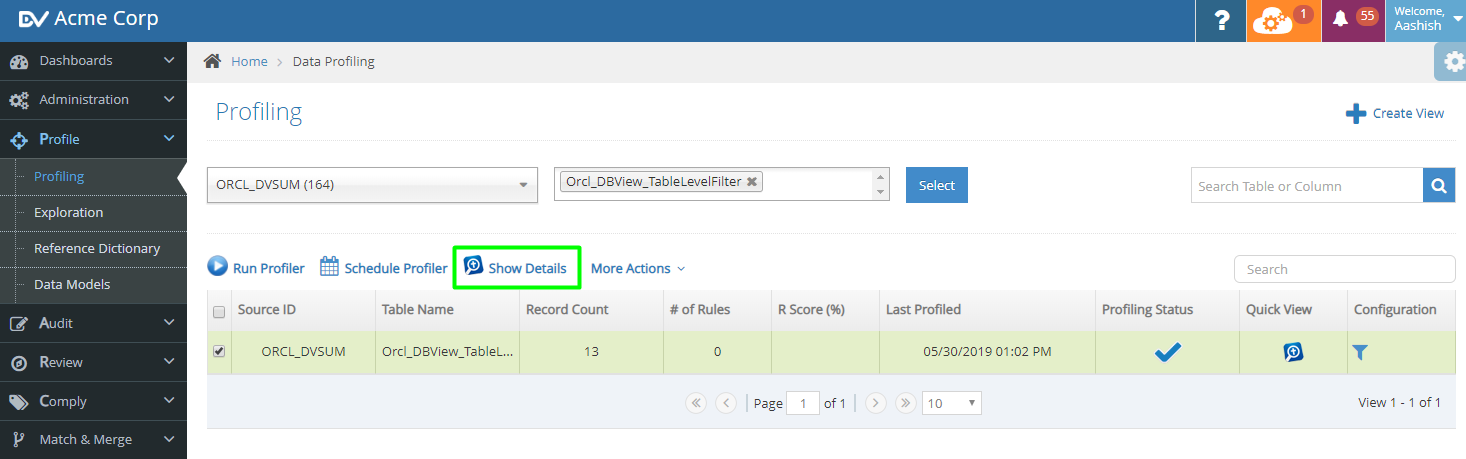Click the 05/30/2019 01:02 PM cell
This screenshot has width=1466, height=459.
pos(987,352)
